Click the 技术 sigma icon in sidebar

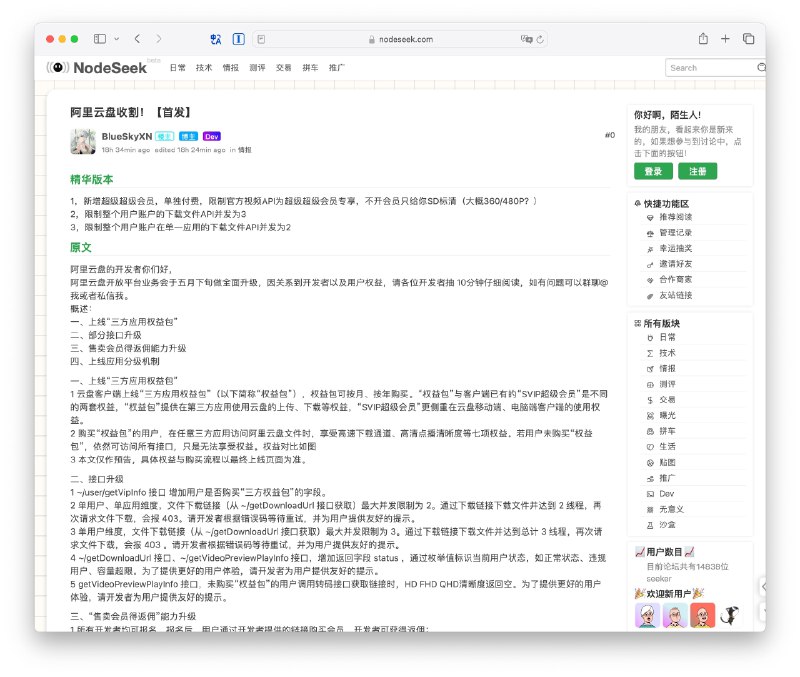[650, 354]
